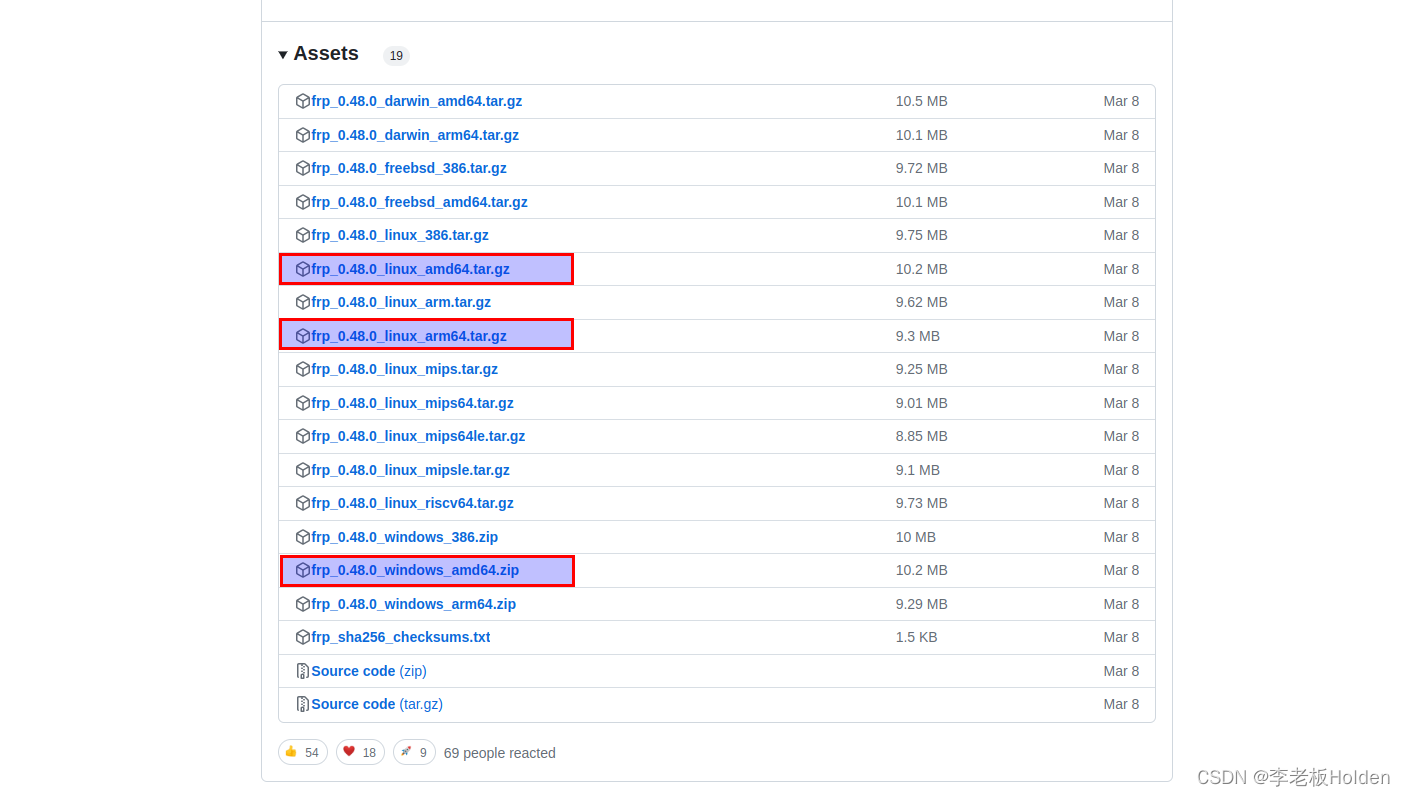Toggle heart reaction with 18
Image resolution: width=1405 pixels, height=796 pixels.
coord(360,752)
